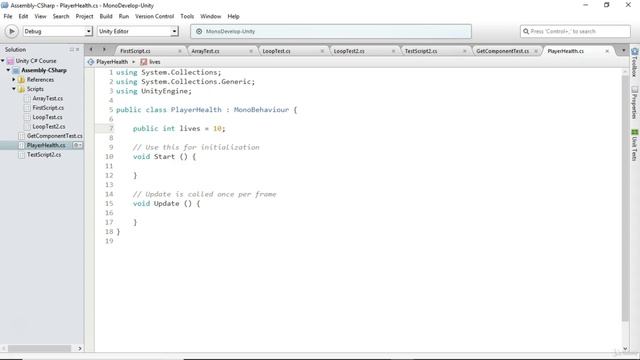Switch to the FirstScript.cs tab
Viewport: 640px width, 360px height.
[x=136, y=51]
